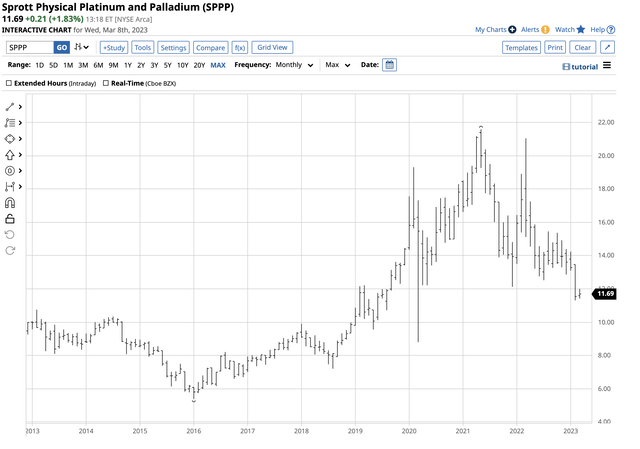Toggle the magnet snap tool
This screenshot has width=640, height=449.
tap(10, 203)
